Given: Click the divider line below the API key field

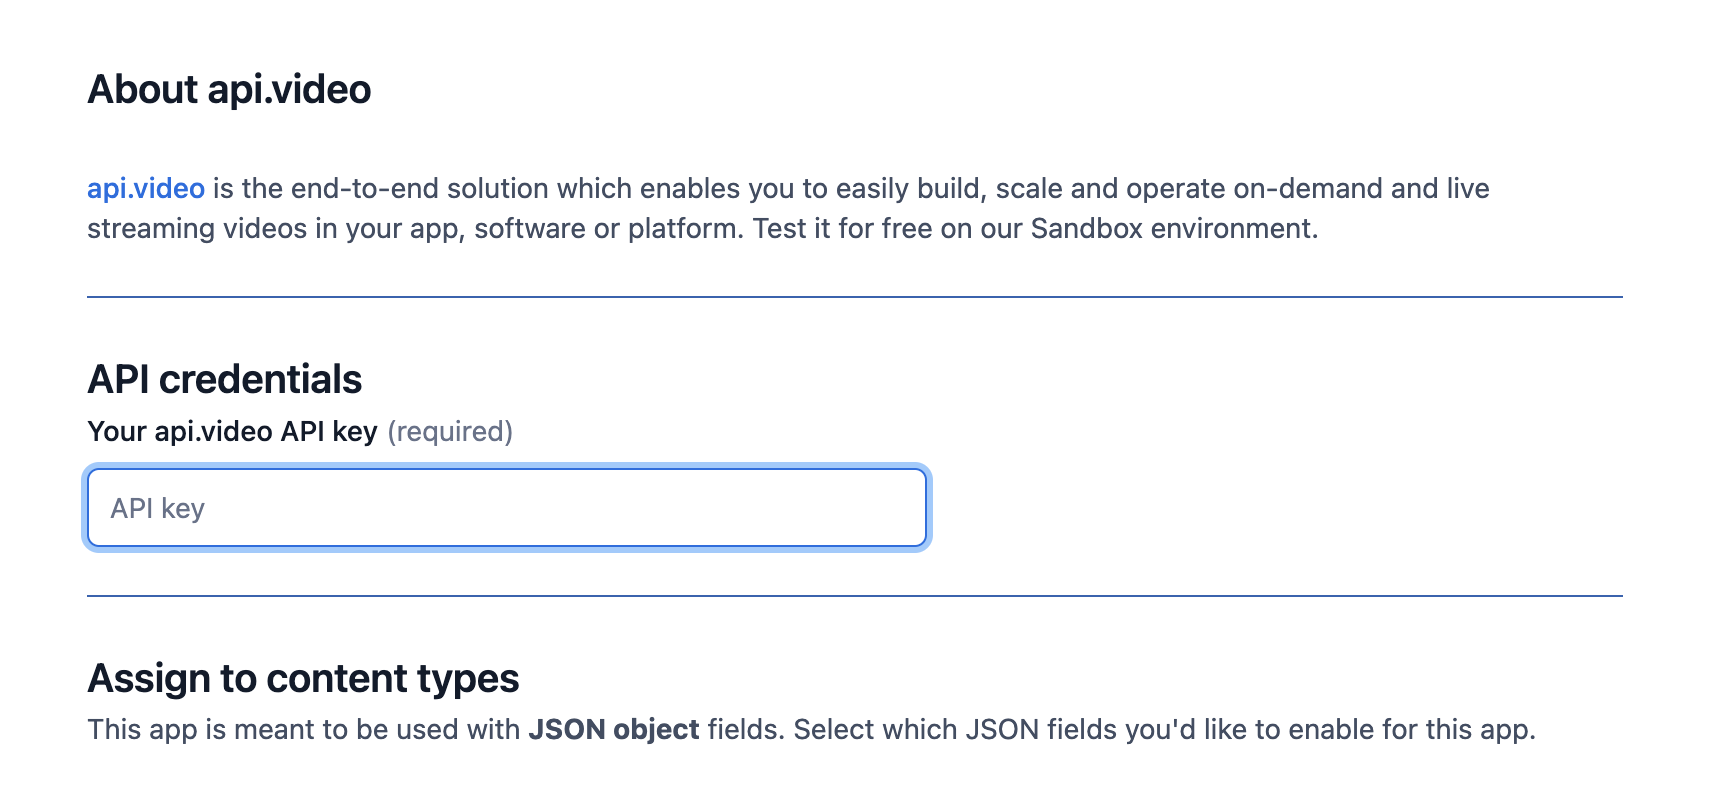Looking at the screenshot, I should click(x=854, y=596).
